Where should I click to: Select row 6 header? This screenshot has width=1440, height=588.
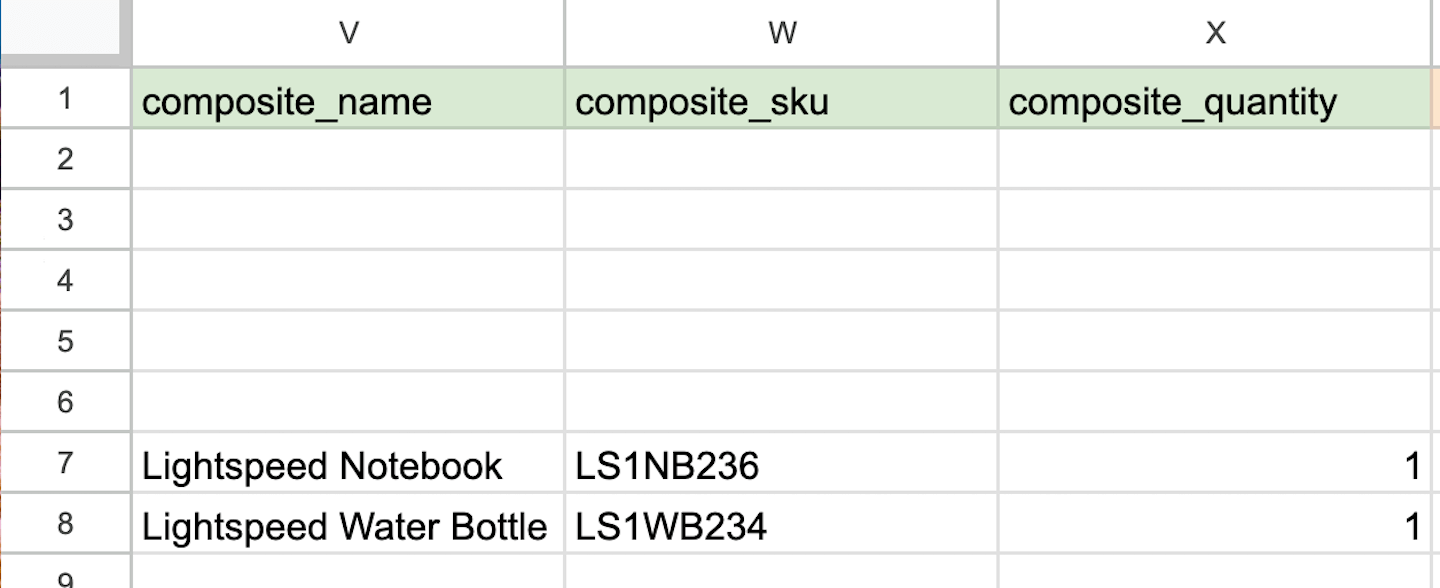[x=65, y=402]
